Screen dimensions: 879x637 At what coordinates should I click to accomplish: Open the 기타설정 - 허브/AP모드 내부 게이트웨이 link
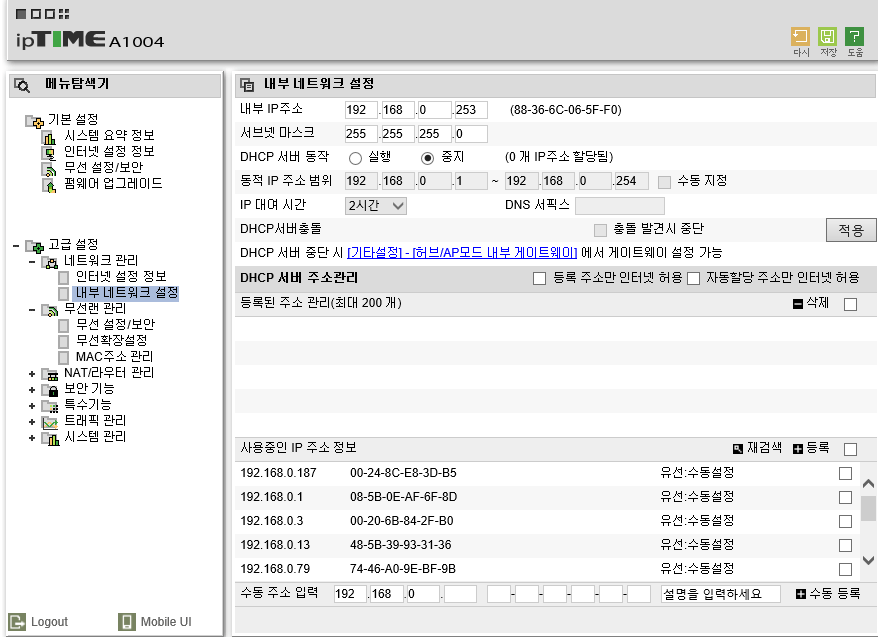(462, 253)
